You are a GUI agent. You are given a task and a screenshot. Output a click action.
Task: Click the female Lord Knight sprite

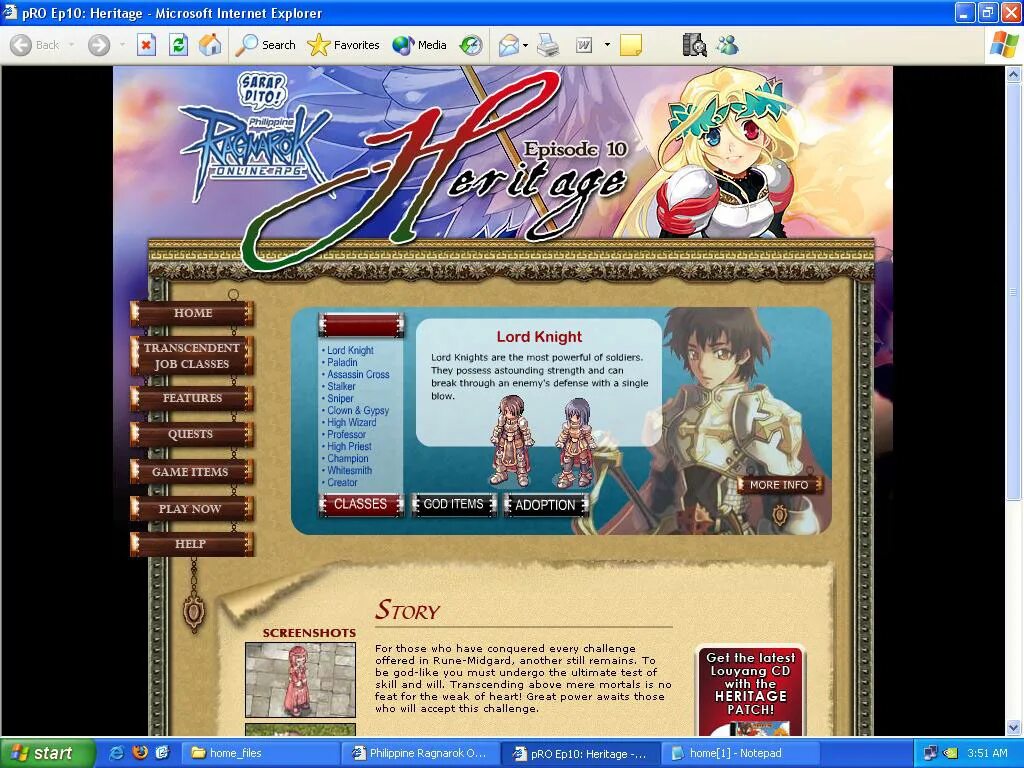click(575, 443)
